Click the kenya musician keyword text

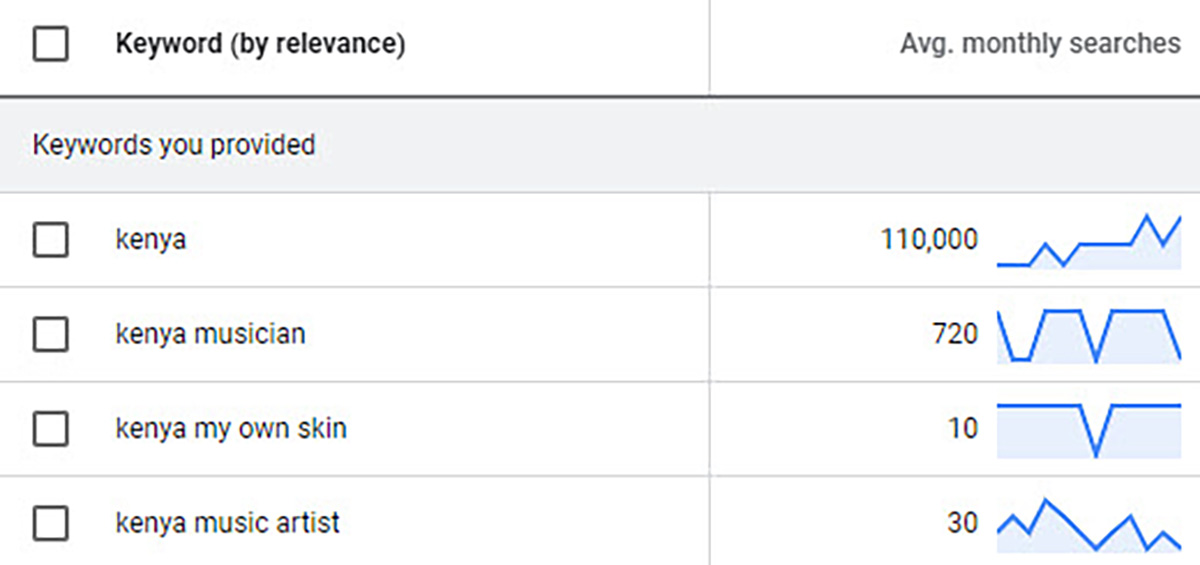(x=210, y=334)
